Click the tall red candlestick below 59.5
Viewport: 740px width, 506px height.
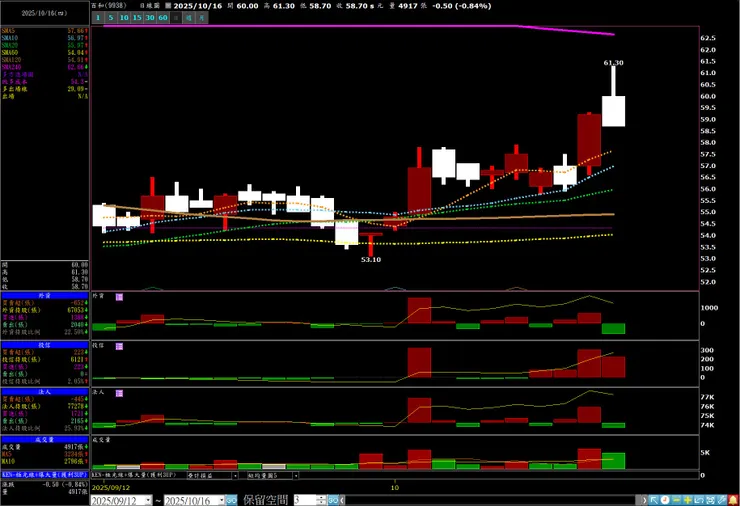coord(589,140)
